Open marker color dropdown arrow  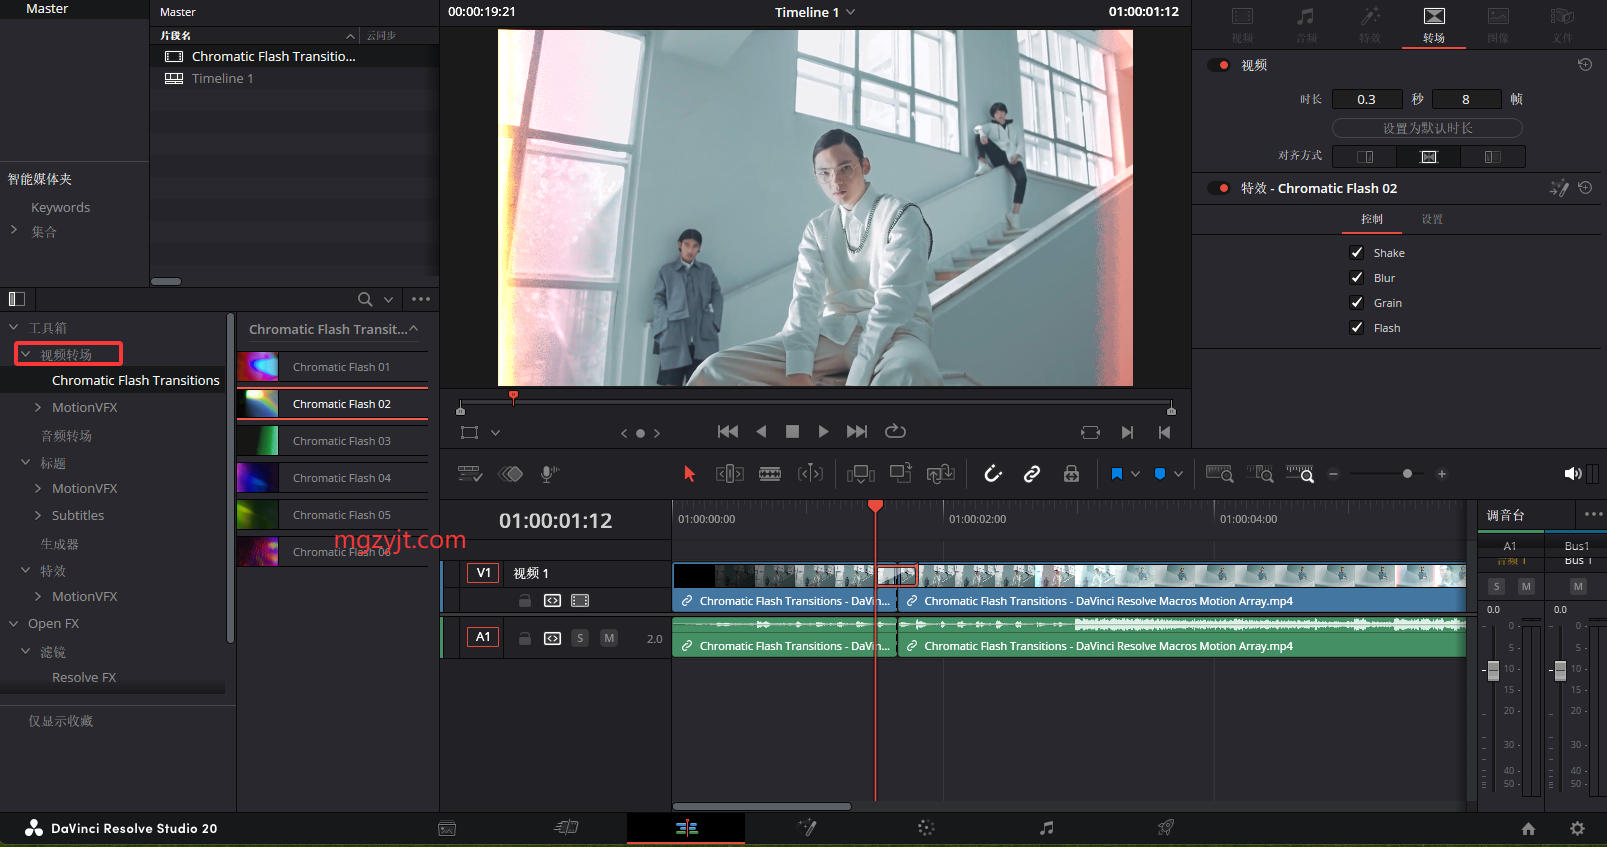1178,474
